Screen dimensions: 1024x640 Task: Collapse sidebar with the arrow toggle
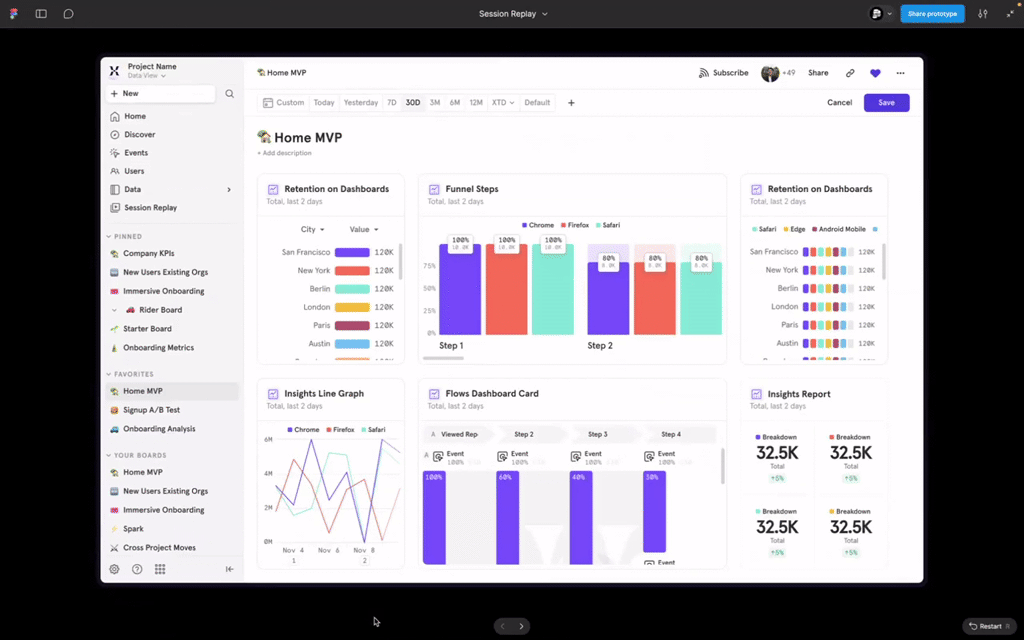coord(229,569)
